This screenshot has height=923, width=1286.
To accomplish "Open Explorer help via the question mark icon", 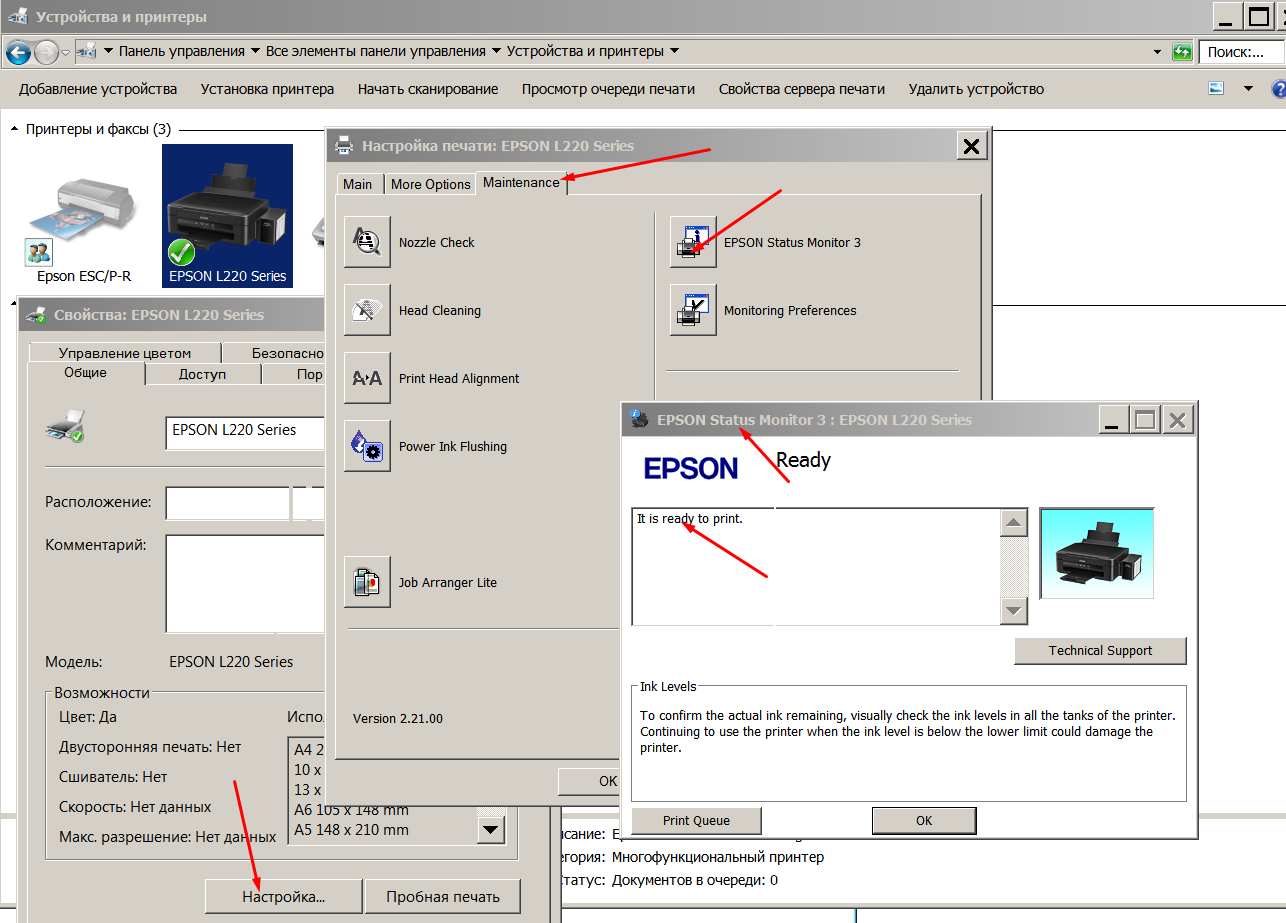I will coord(1278,89).
